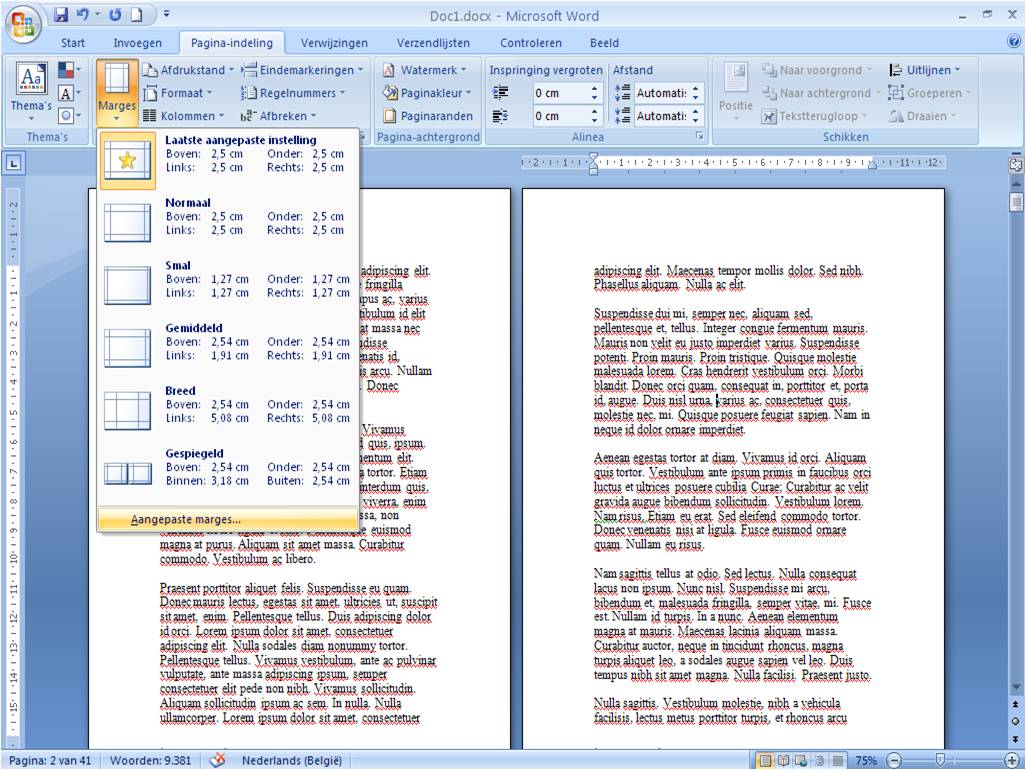Save the document with the floppy icon

coord(62,14)
